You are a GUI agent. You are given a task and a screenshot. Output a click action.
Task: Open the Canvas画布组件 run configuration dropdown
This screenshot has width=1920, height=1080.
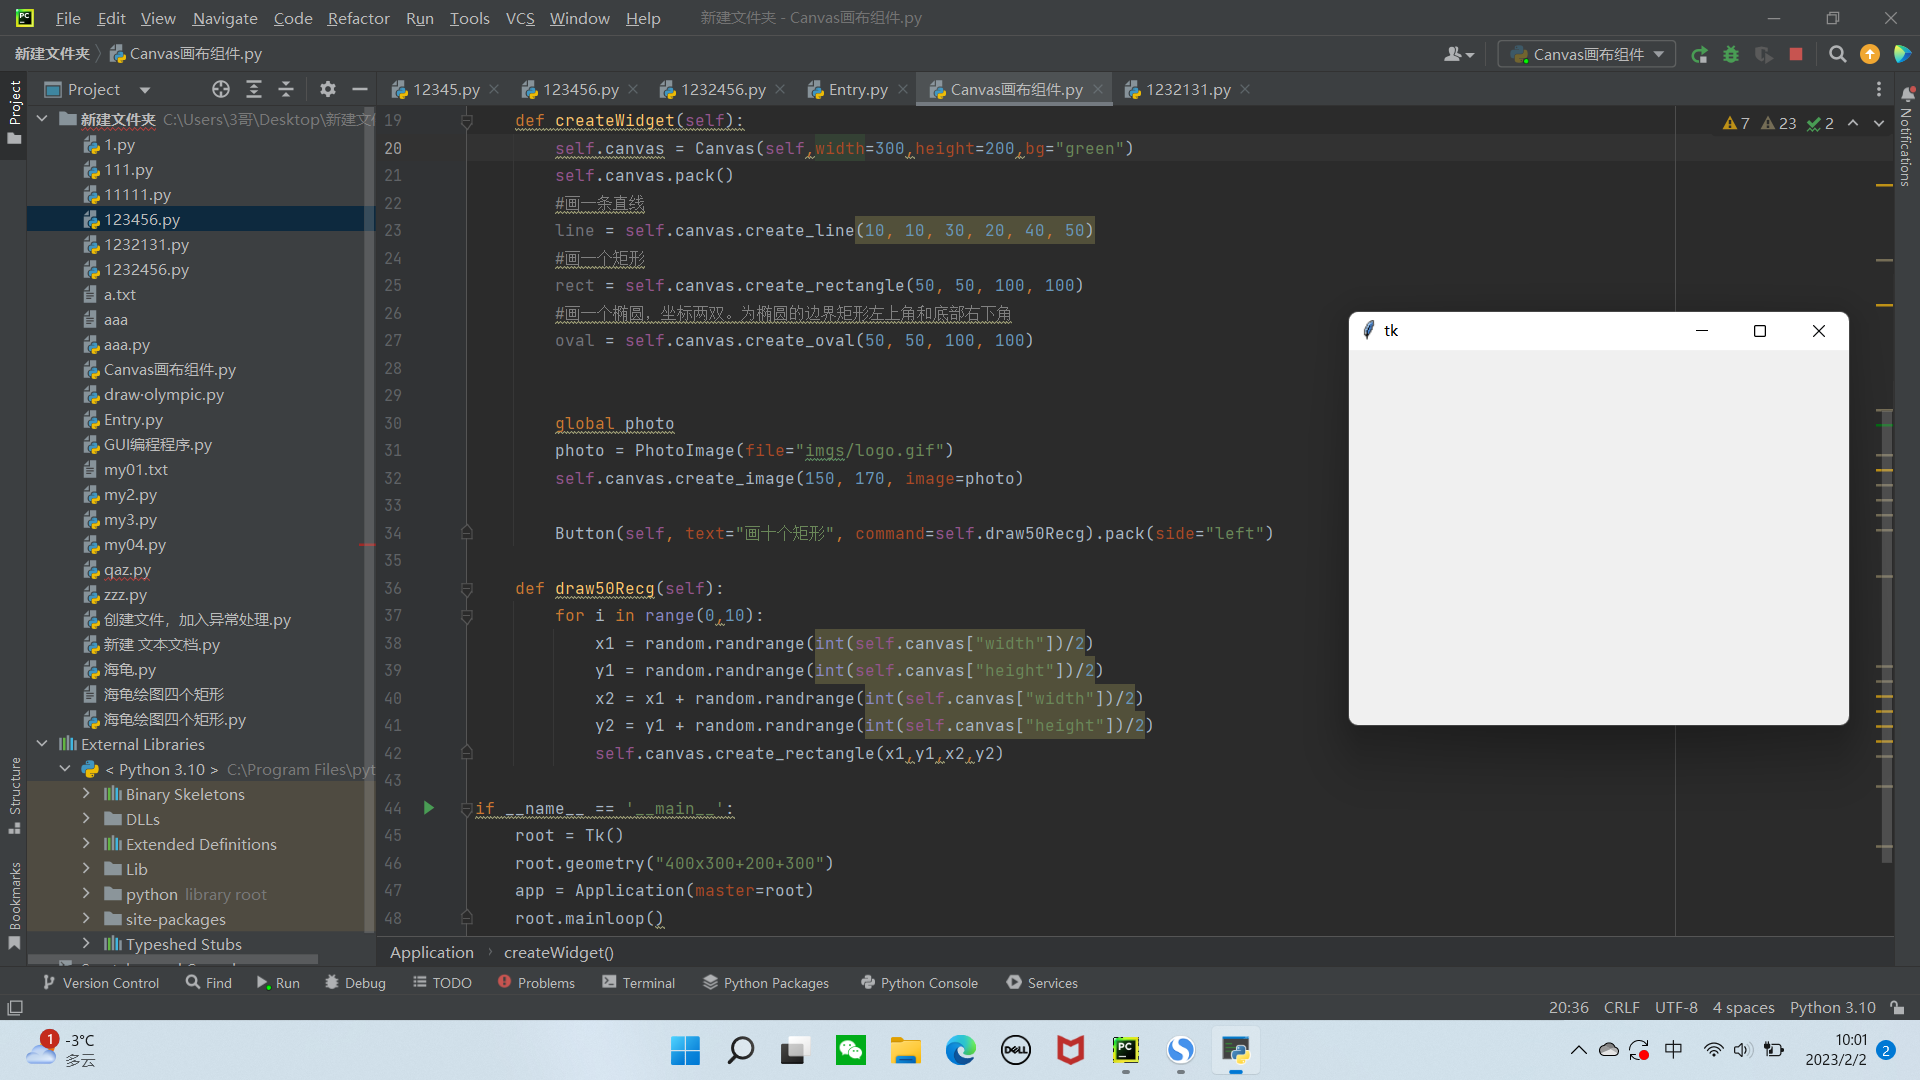(x=1587, y=55)
